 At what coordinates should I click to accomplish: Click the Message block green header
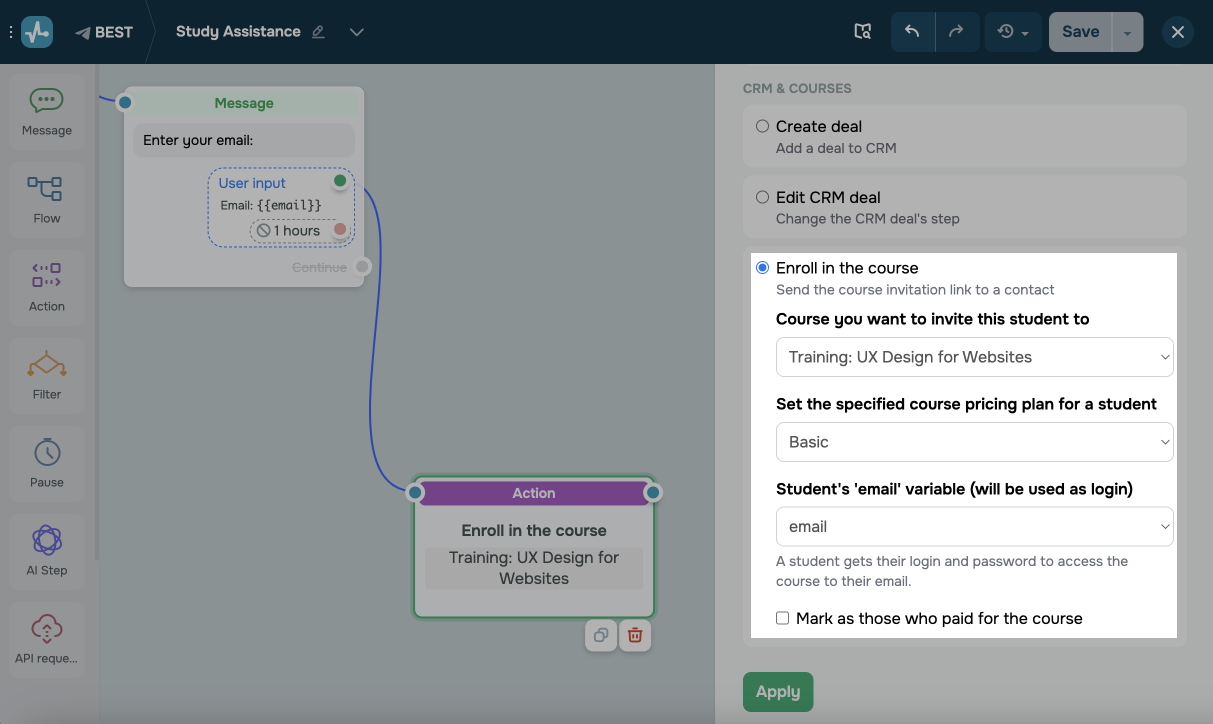click(x=244, y=103)
